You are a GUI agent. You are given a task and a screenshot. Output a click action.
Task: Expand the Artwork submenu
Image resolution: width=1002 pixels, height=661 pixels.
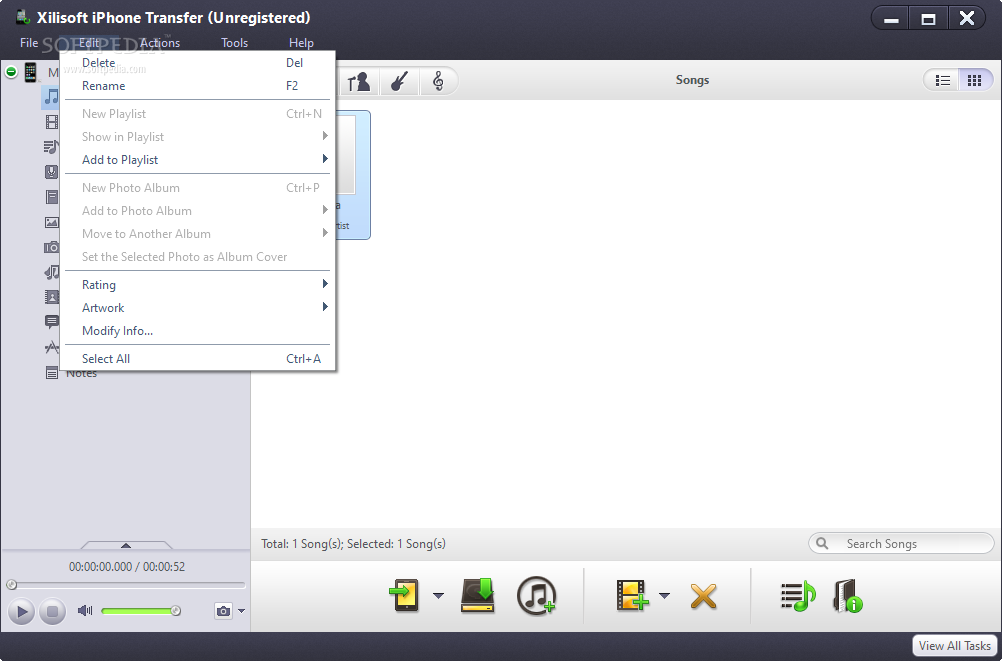197,307
